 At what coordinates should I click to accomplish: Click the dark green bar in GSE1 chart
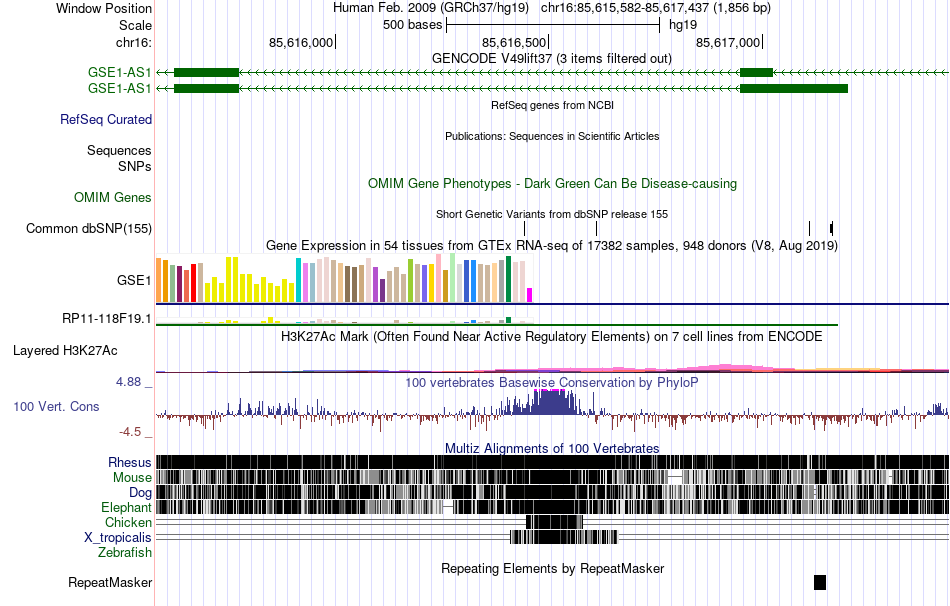[509, 279]
